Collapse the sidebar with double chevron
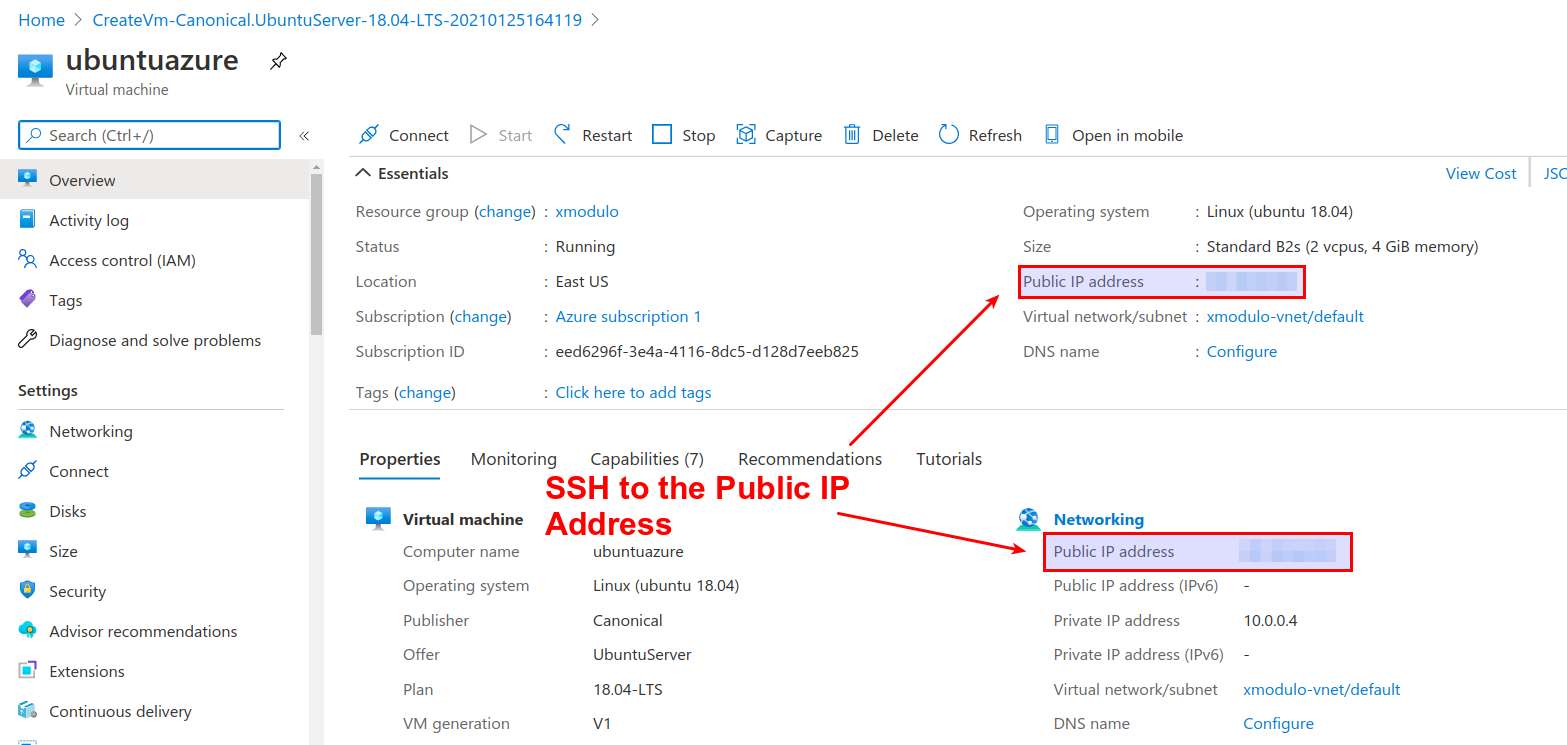Viewport: 1567px width, 745px height. pyautogui.click(x=304, y=135)
